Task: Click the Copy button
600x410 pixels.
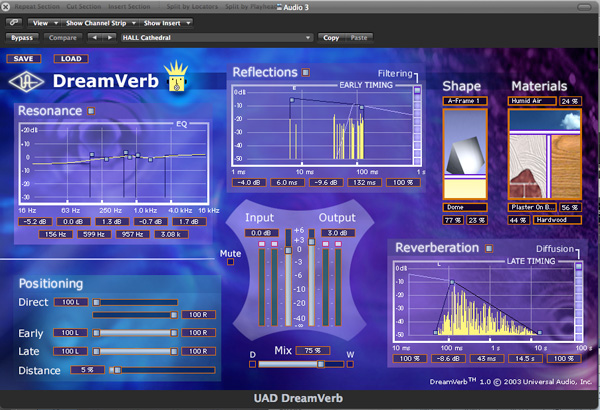Action: [331, 38]
